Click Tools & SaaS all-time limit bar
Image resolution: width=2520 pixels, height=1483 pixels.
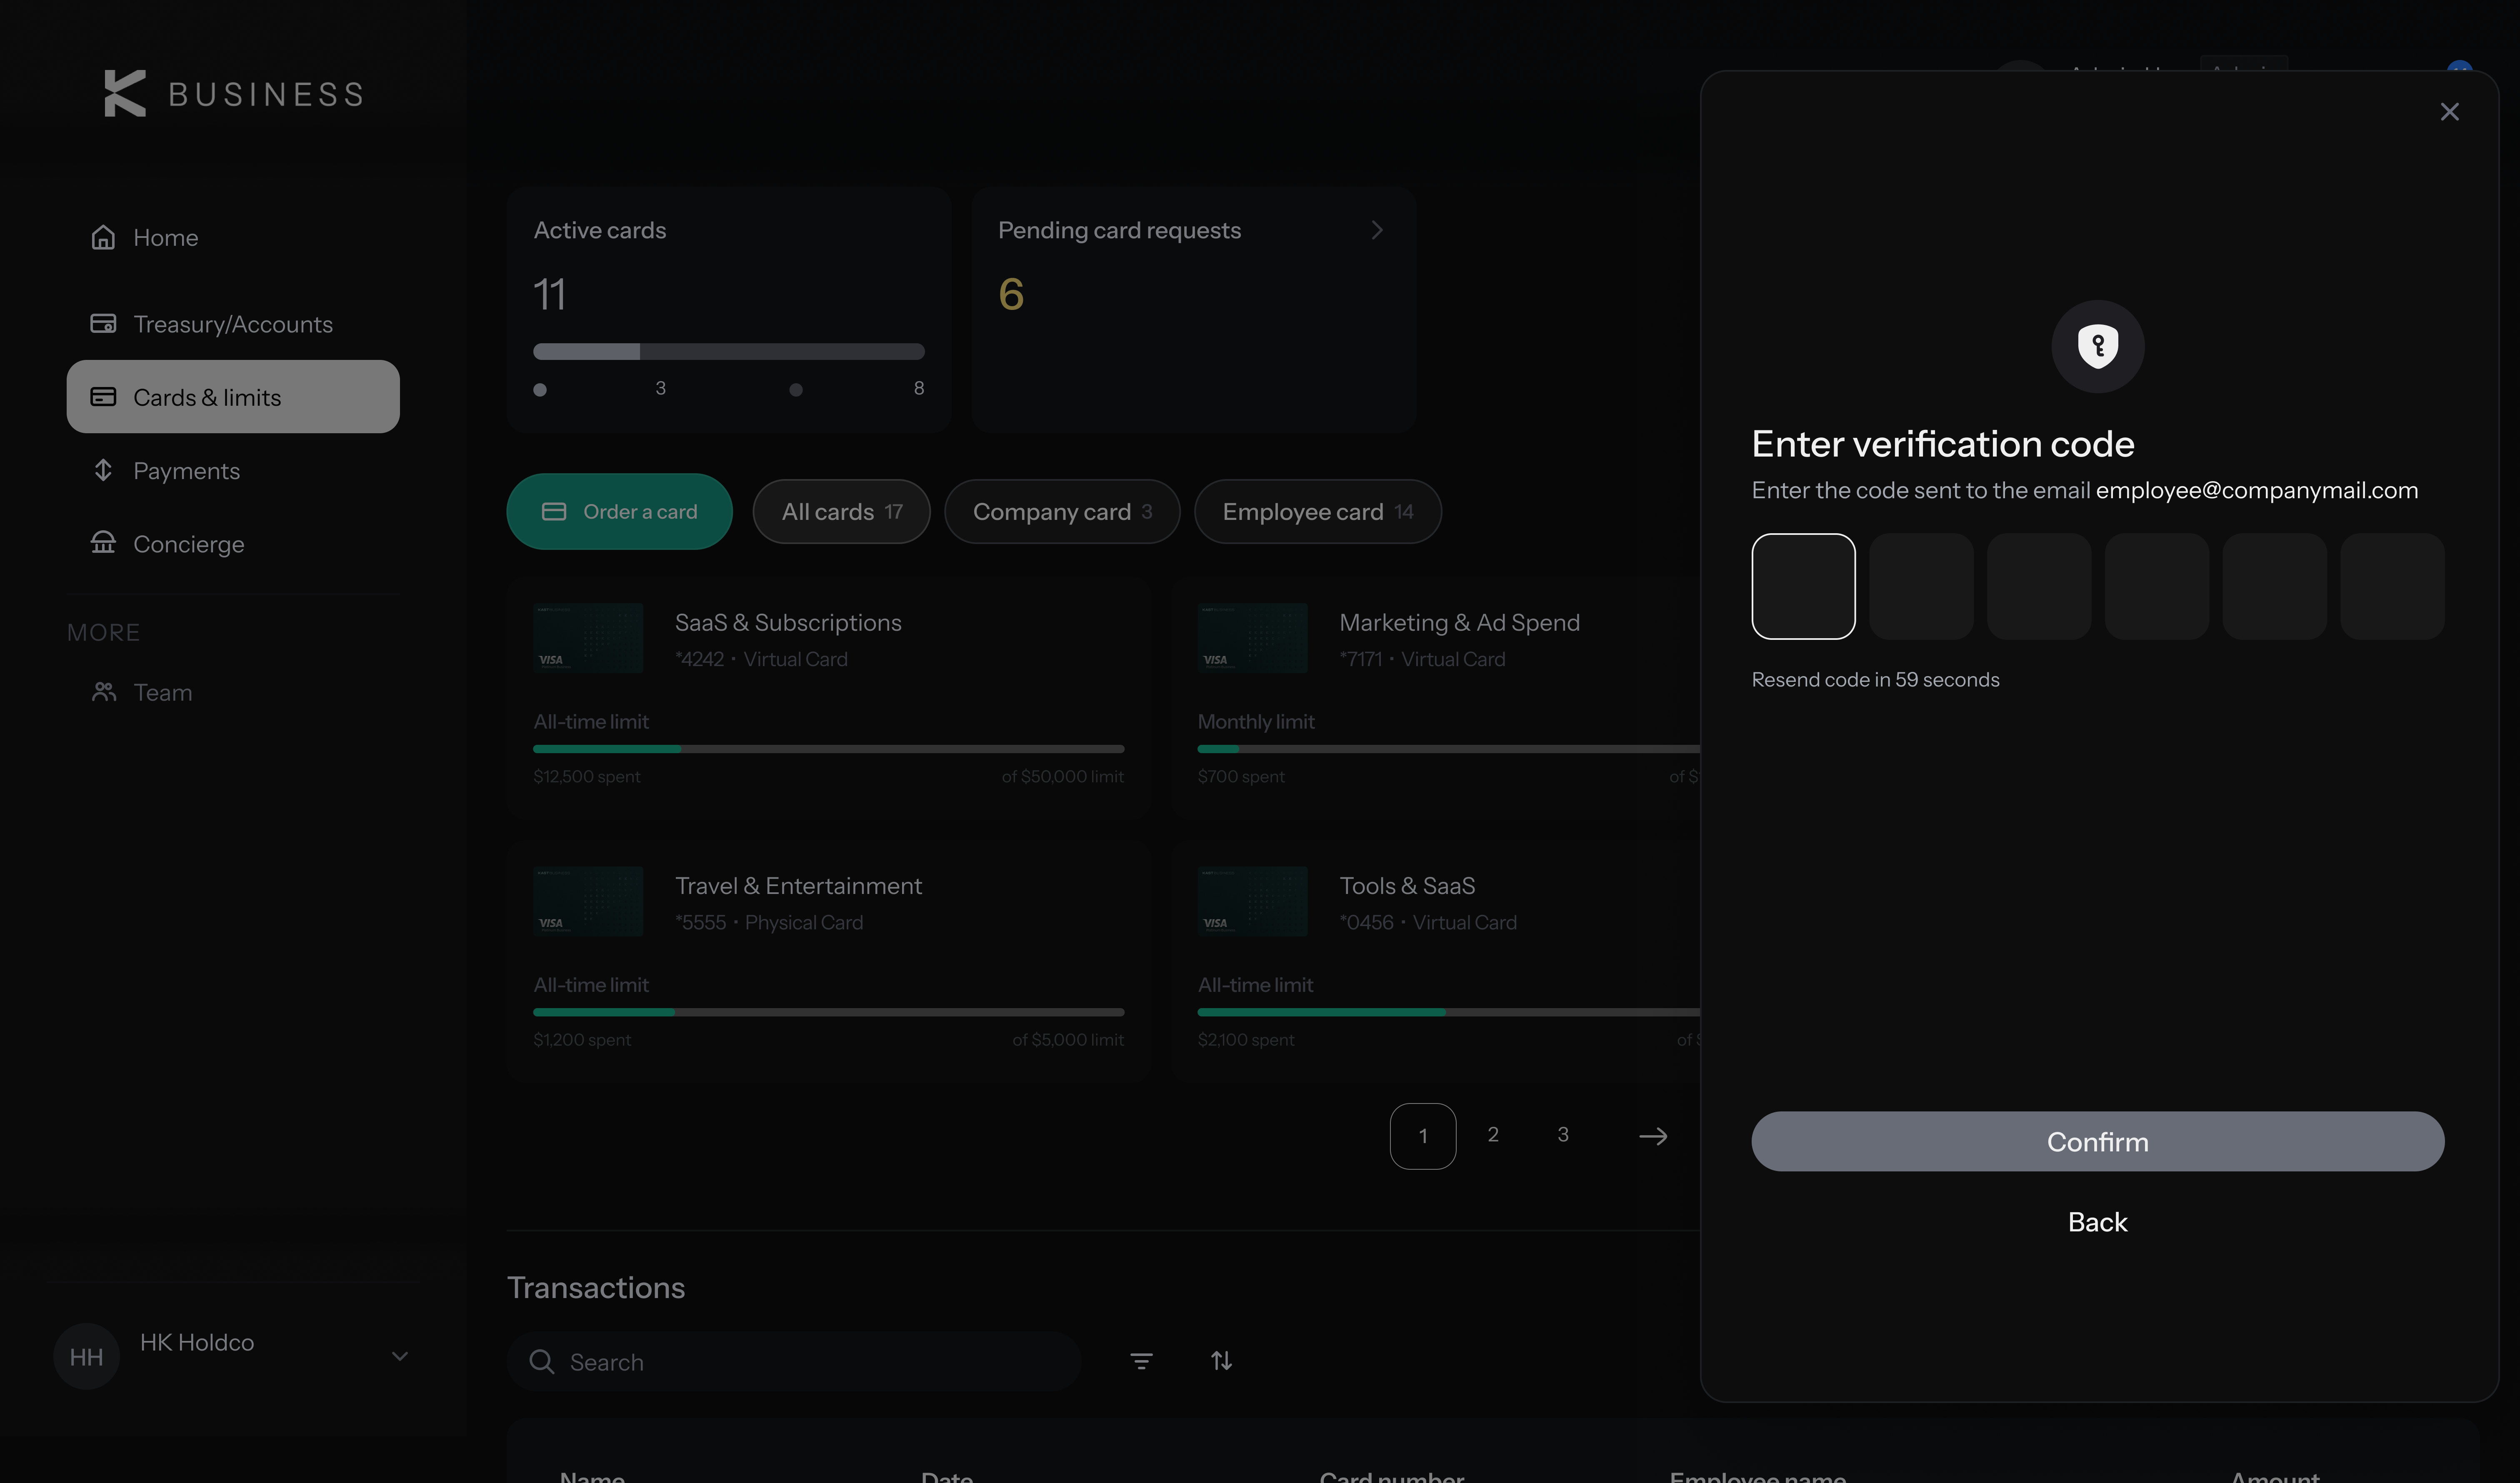(1449, 1012)
